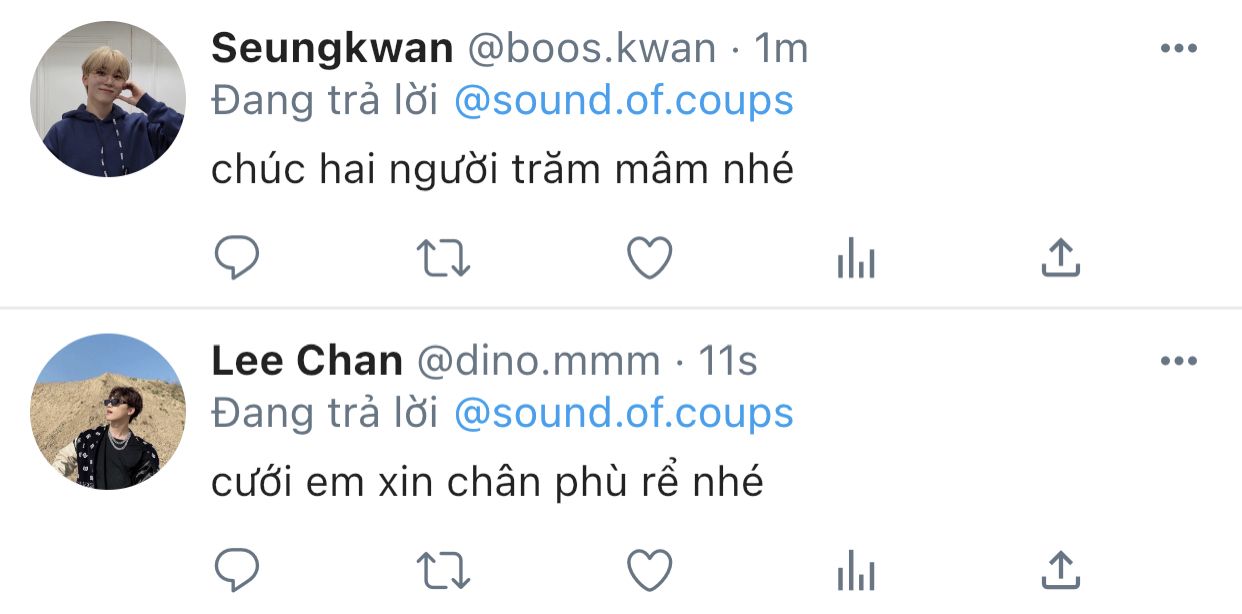
Task: Open @sound.of.coups mention in Lee Chan's reply
Action: pyautogui.click(x=624, y=413)
